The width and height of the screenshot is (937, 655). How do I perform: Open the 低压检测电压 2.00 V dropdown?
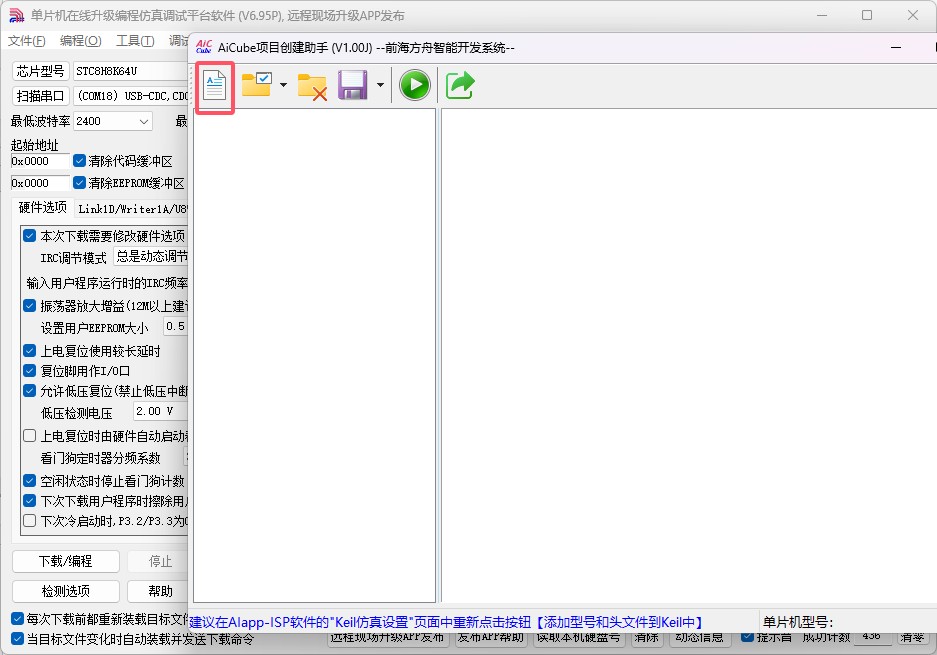(x=160, y=411)
